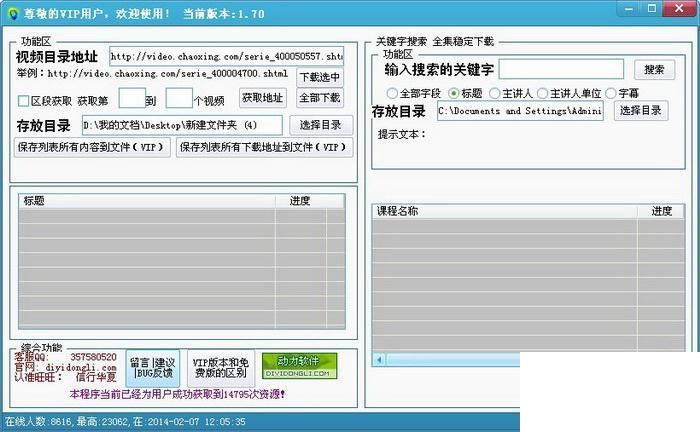Viewport: 700px width, 432px height.
Task: Open VIP版本和免费版的区别 button
Action: 221,368
